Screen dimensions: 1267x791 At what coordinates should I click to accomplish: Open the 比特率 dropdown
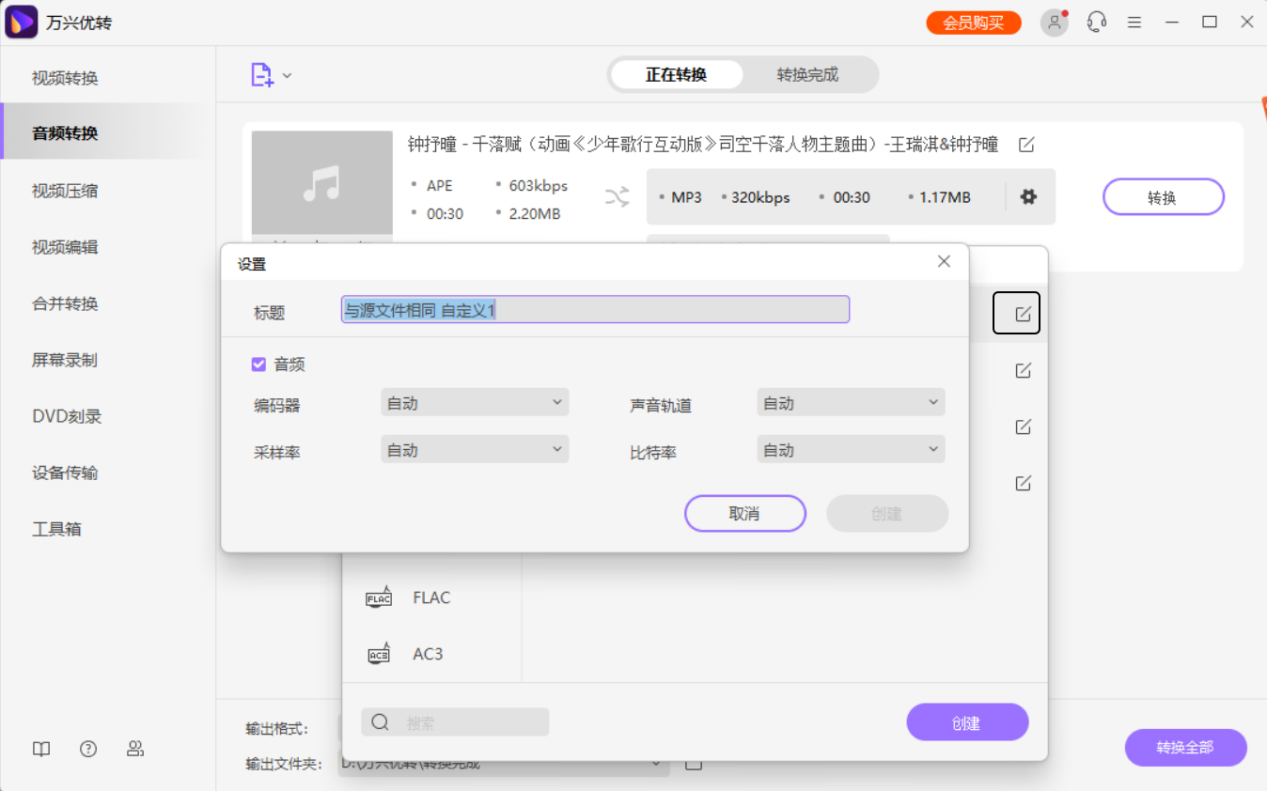(x=850, y=449)
